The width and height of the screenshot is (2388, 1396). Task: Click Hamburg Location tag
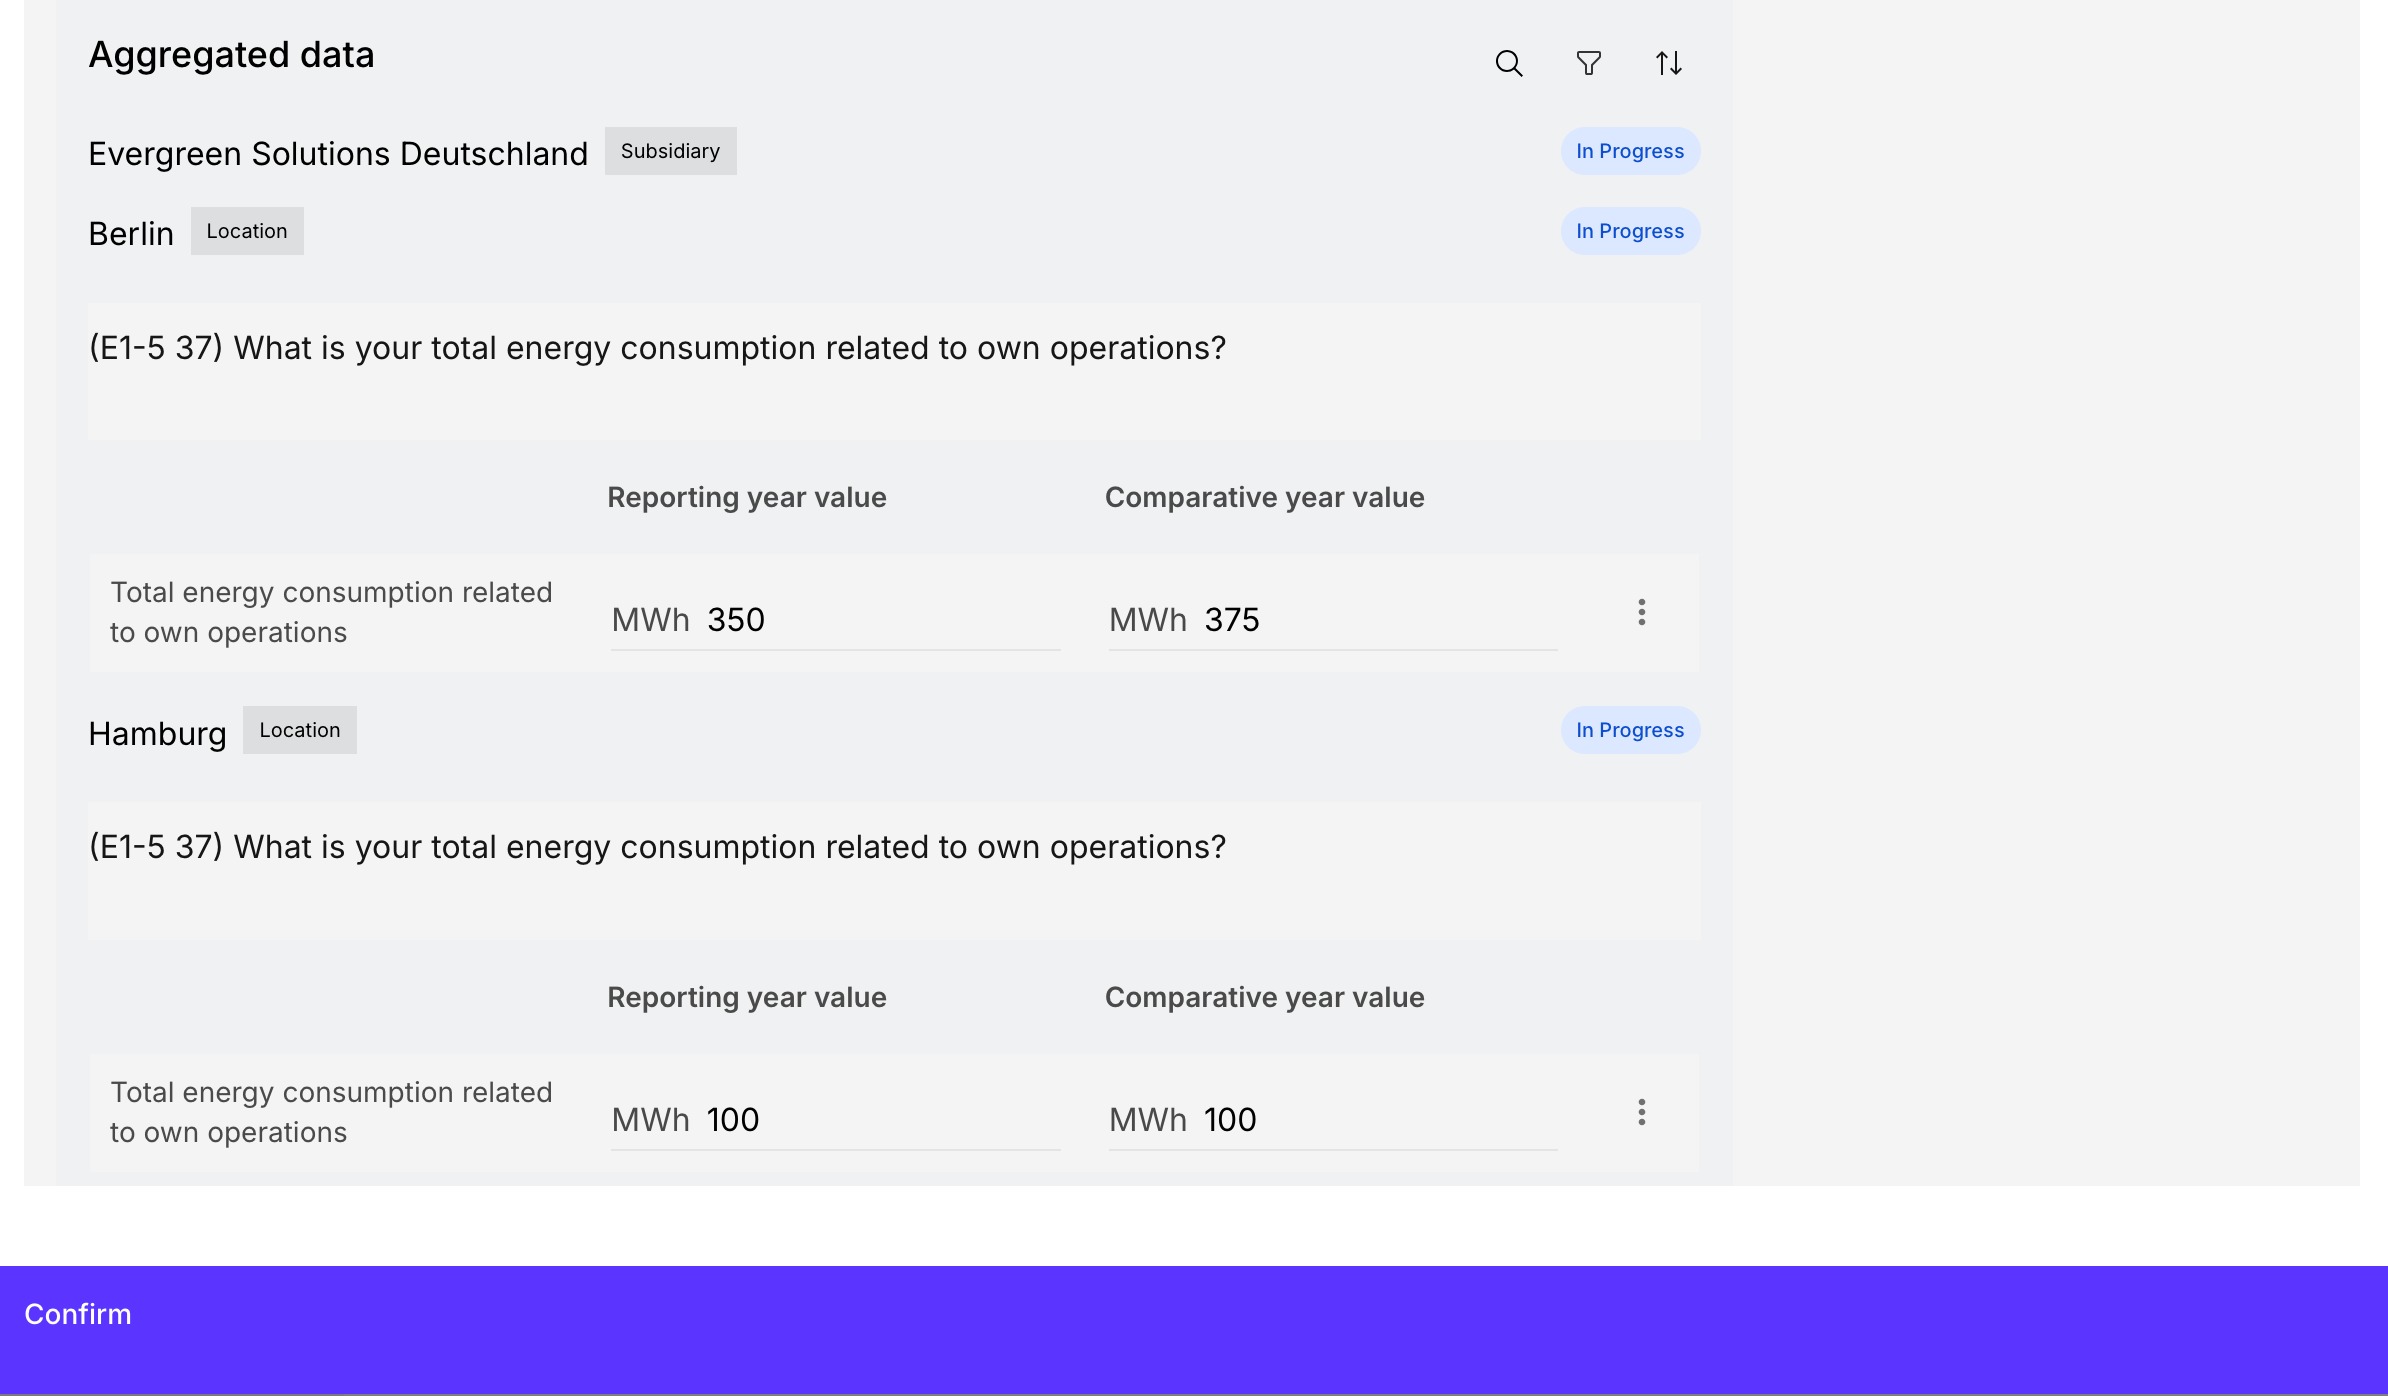(299, 730)
